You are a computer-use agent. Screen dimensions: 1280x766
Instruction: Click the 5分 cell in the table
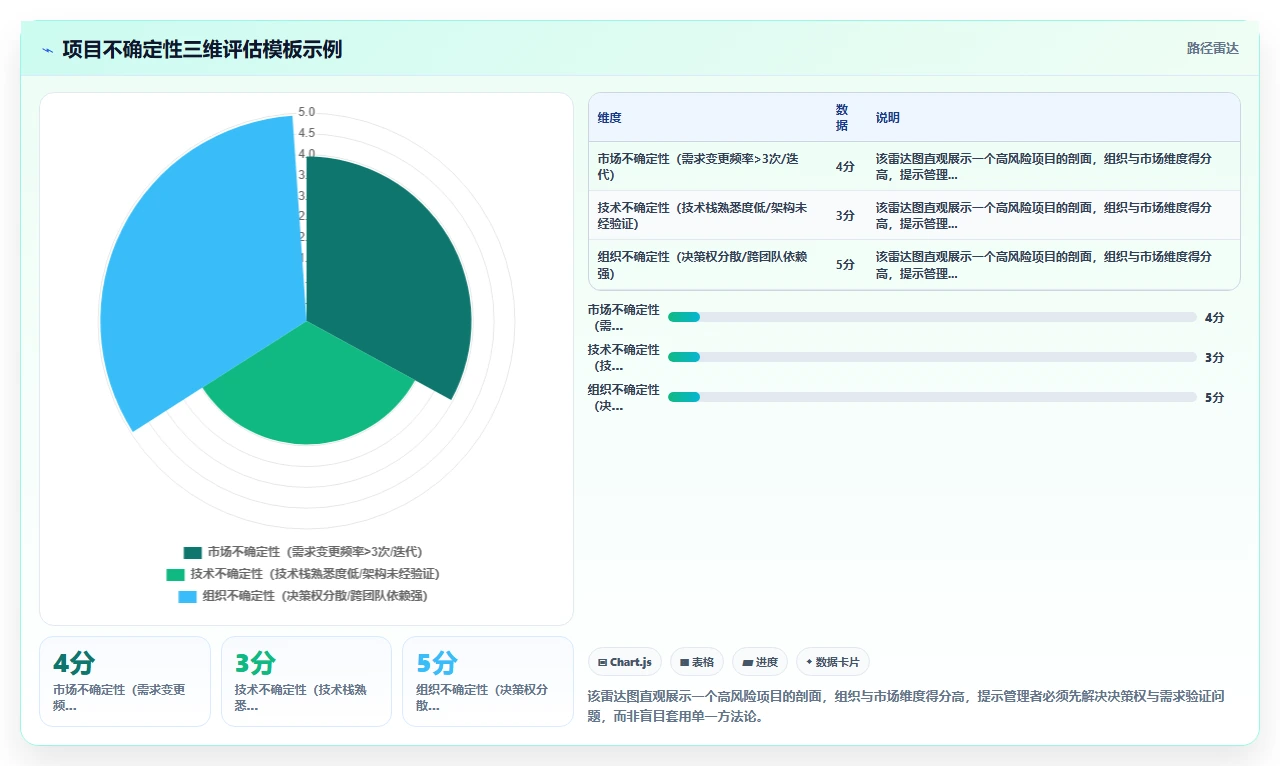(845, 265)
